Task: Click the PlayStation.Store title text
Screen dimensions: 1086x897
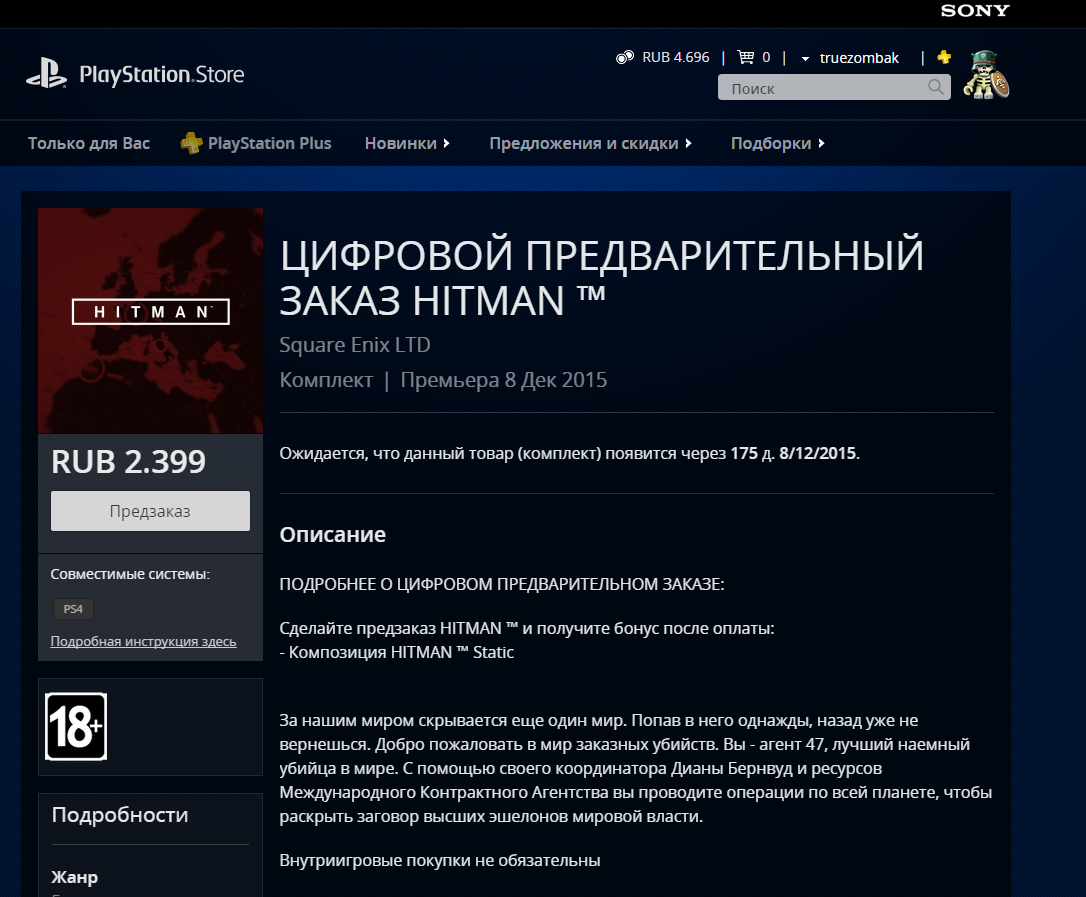Action: [x=161, y=74]
